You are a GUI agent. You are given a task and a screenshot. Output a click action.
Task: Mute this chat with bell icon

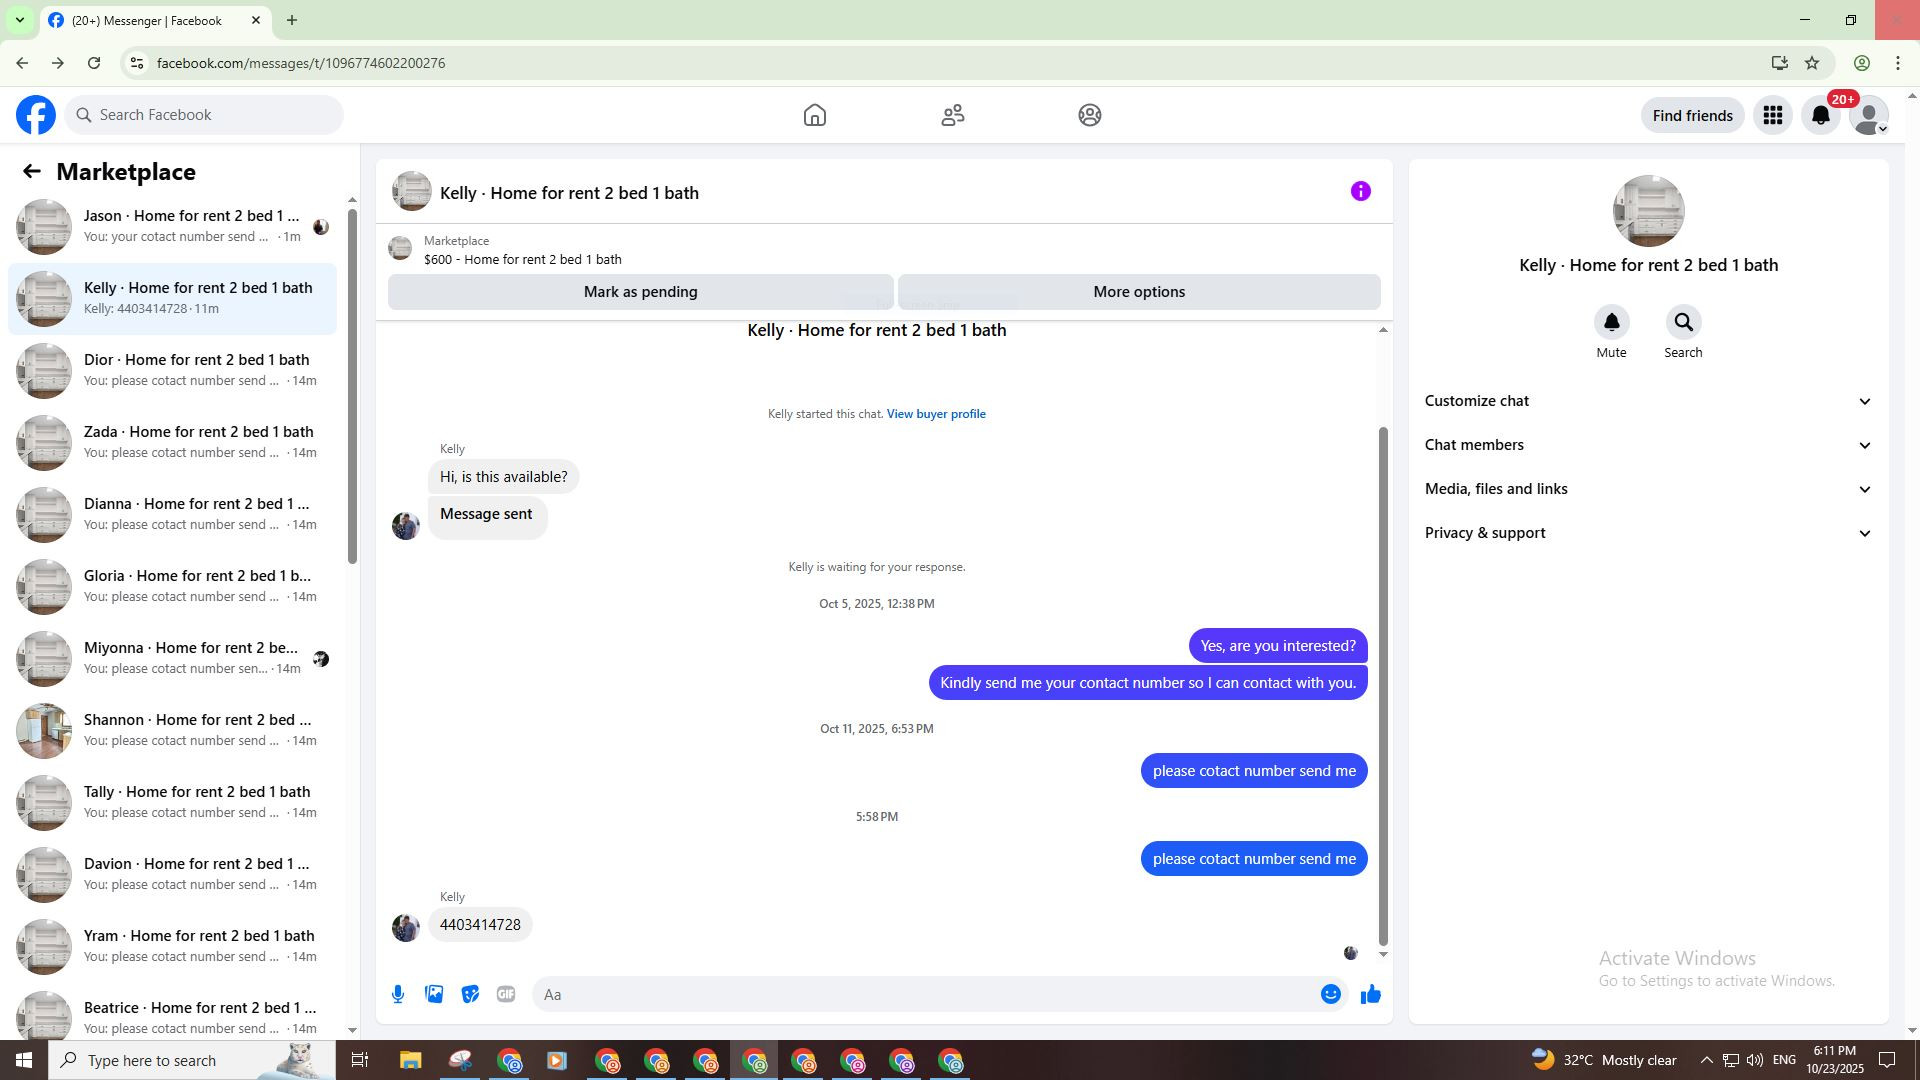[x=1611, y=323]
